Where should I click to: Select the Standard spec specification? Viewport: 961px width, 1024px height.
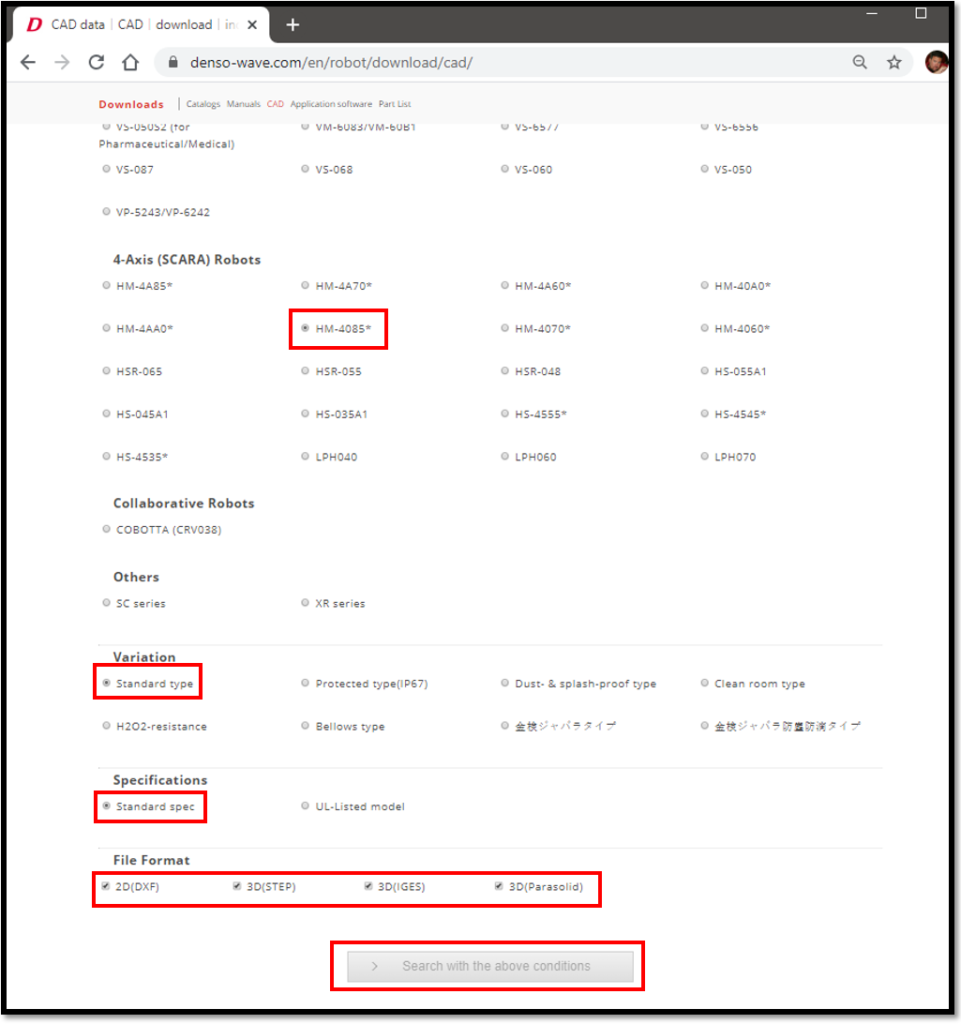point(106,806)
